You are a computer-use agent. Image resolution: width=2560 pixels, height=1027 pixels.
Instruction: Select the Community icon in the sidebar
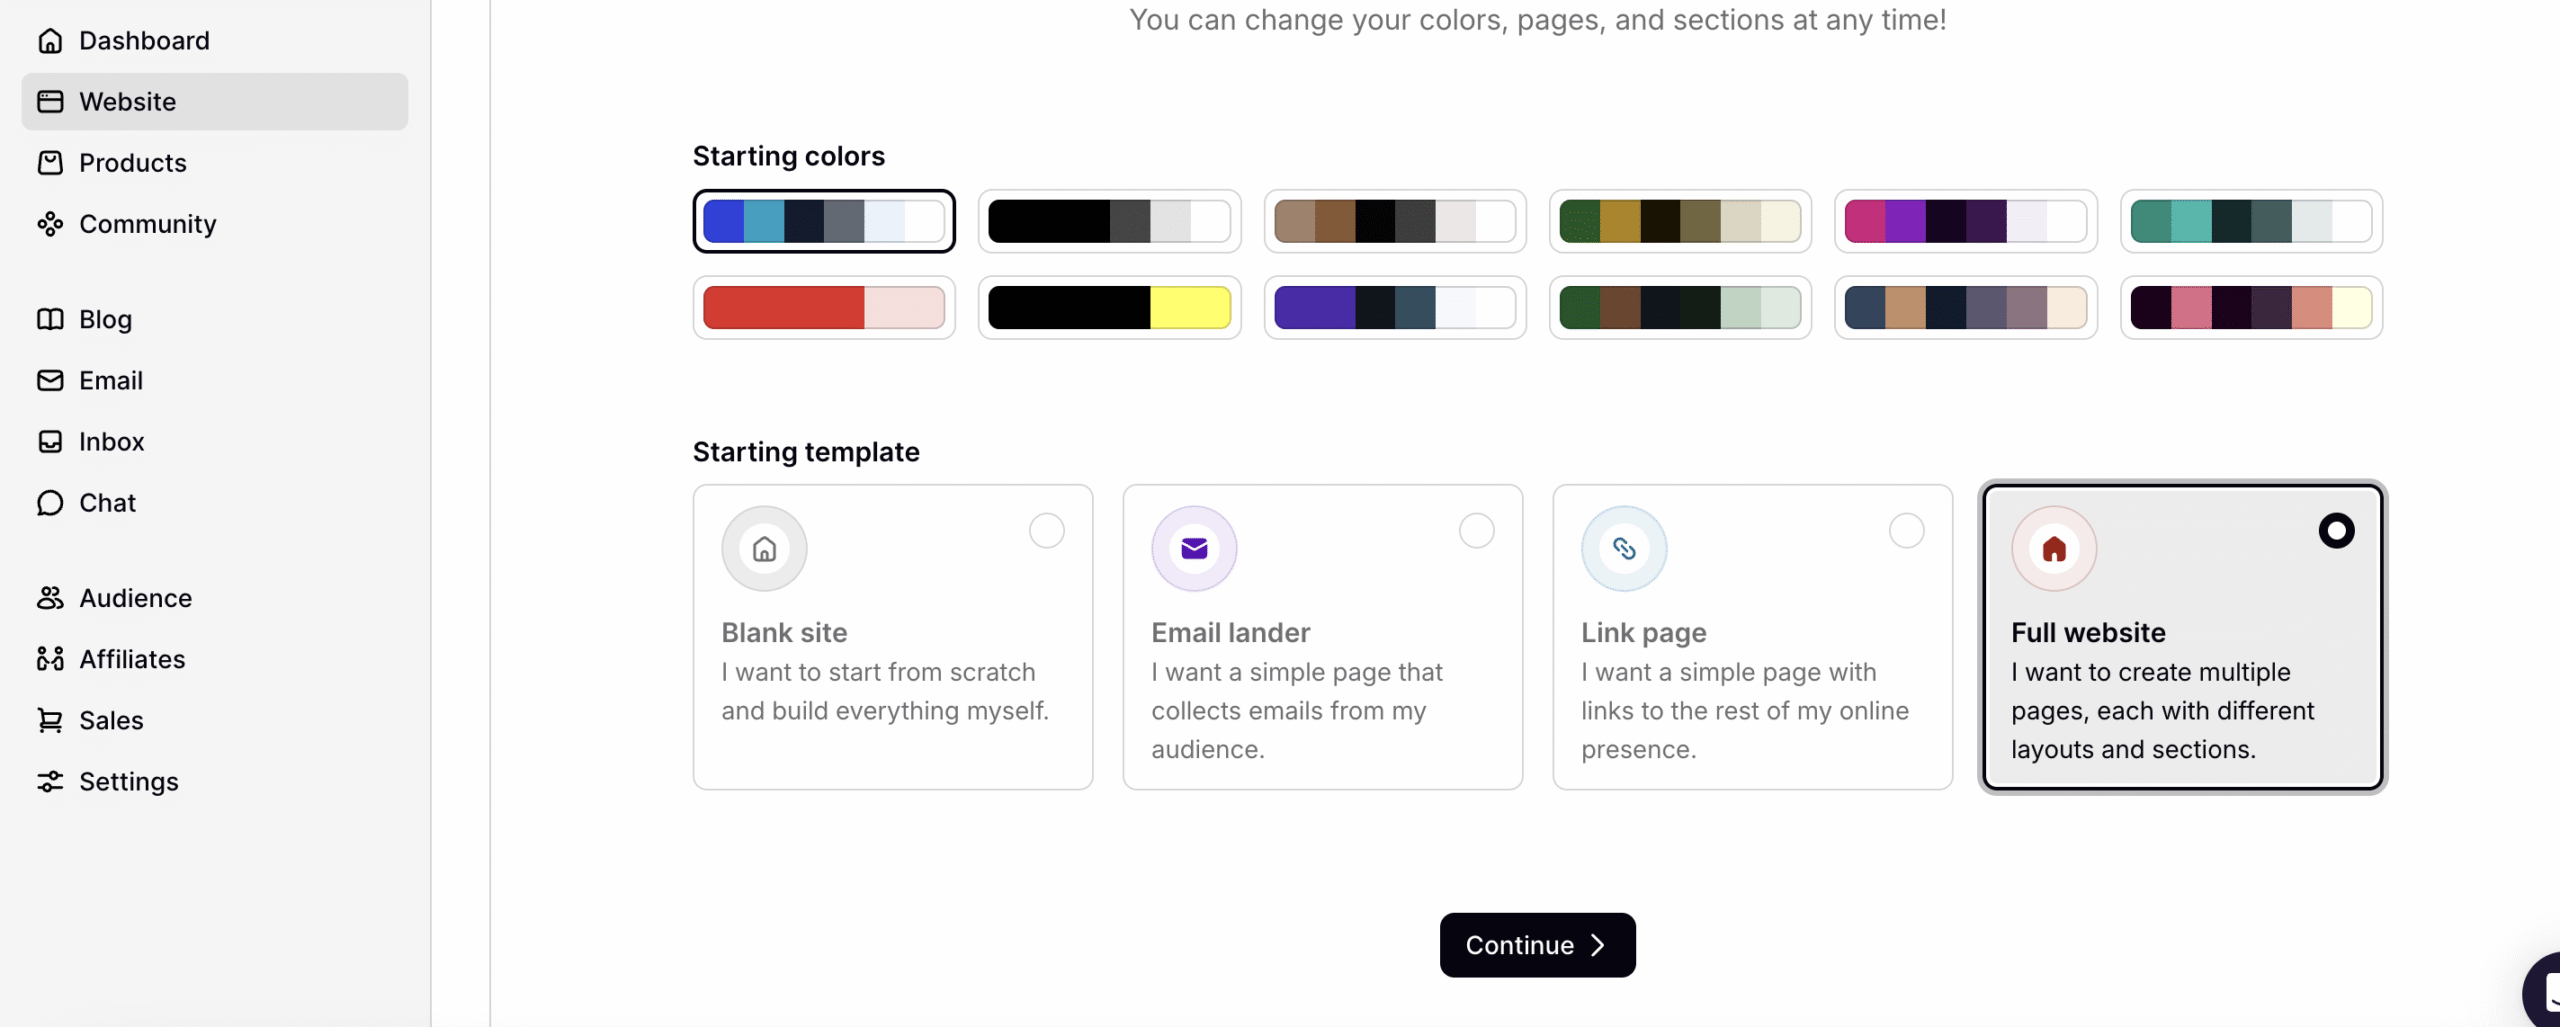[50, 223]
